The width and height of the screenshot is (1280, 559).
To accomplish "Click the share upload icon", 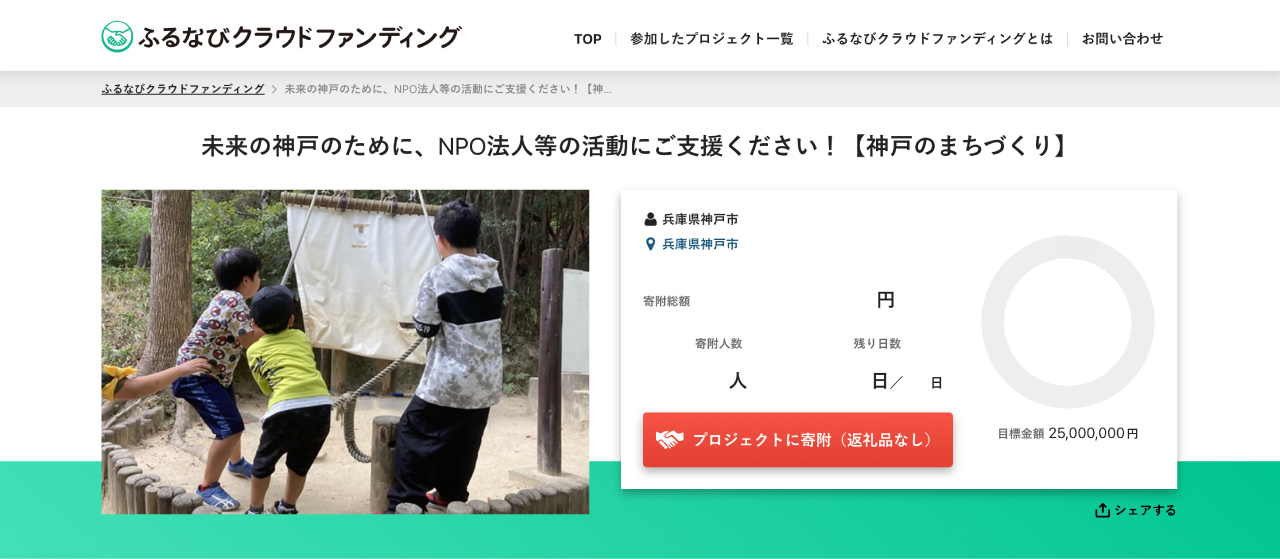I will (x=1102, y=510).
